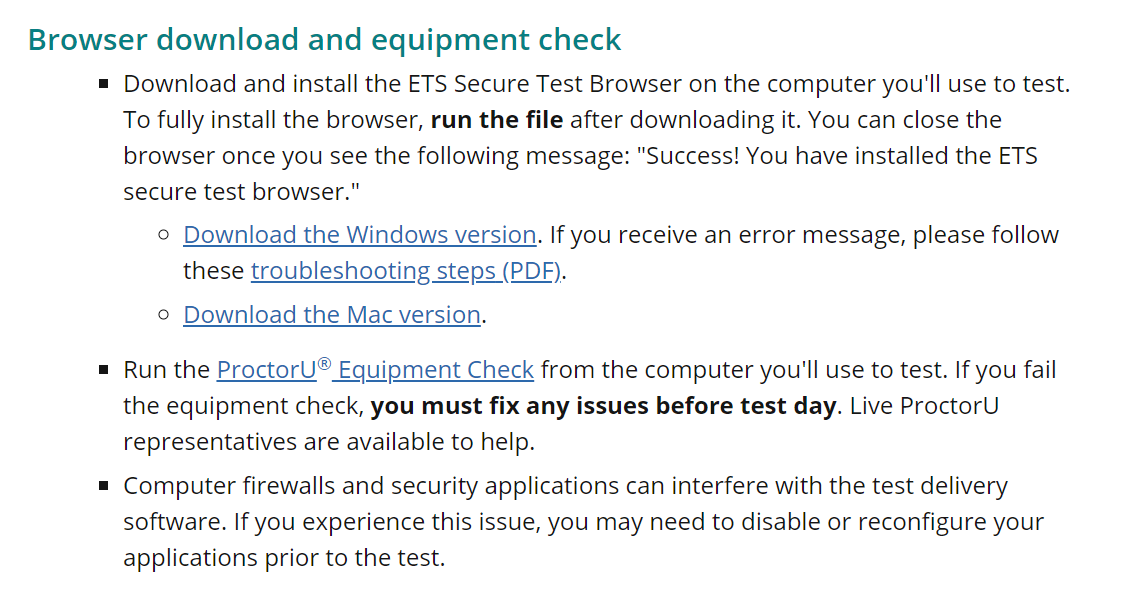
Task: Click circle bullet before Windows version link
Action: (164, 235)
